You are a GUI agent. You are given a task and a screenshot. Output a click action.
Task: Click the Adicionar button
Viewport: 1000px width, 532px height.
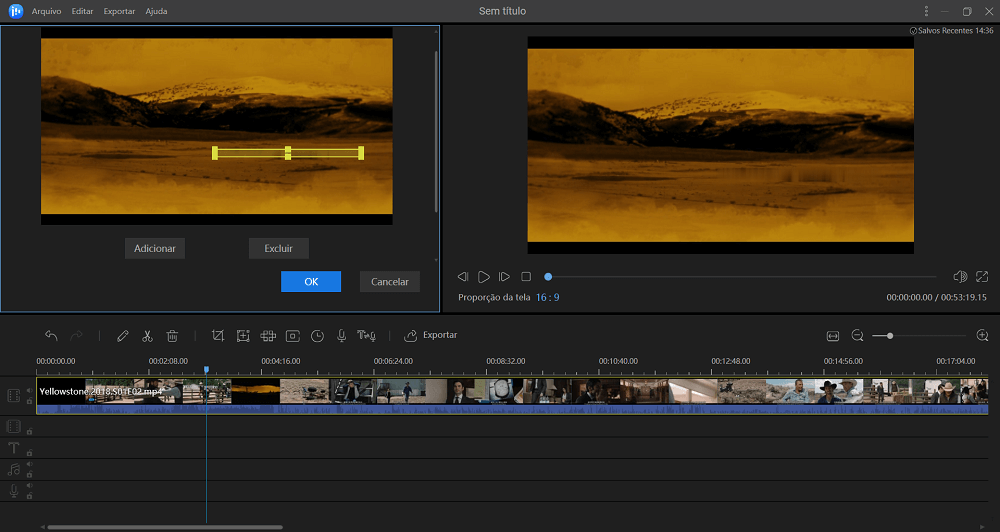[155, 248]
